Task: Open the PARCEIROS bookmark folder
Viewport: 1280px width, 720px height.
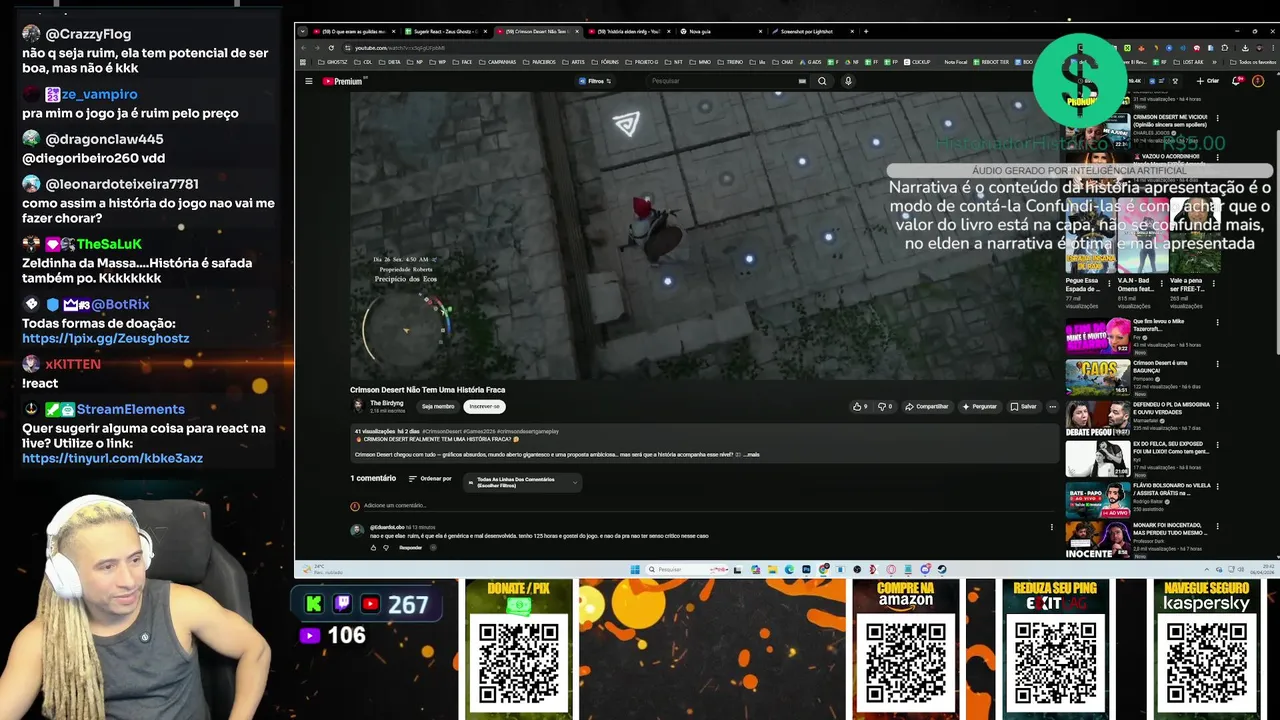Action: (x=540, y=62)
